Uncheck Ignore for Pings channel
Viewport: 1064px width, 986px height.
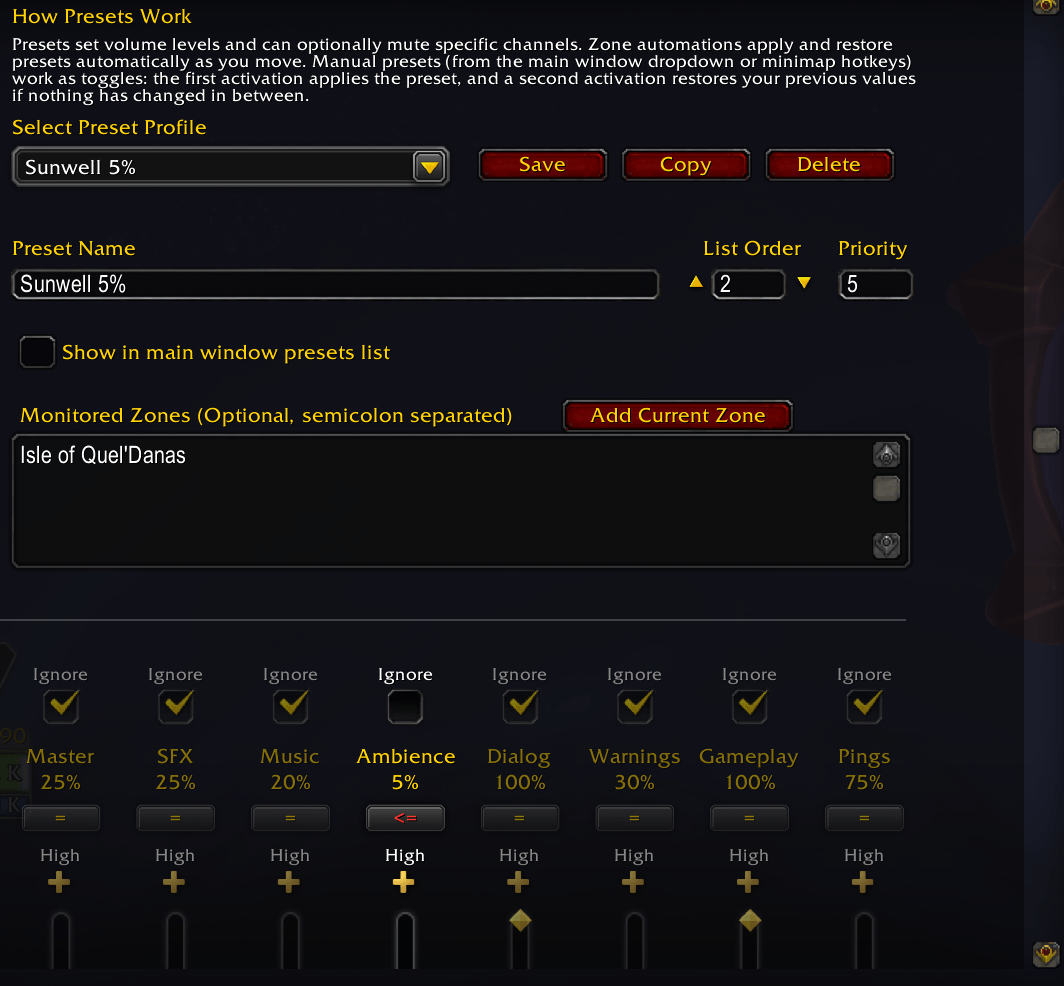click(864, 706)
